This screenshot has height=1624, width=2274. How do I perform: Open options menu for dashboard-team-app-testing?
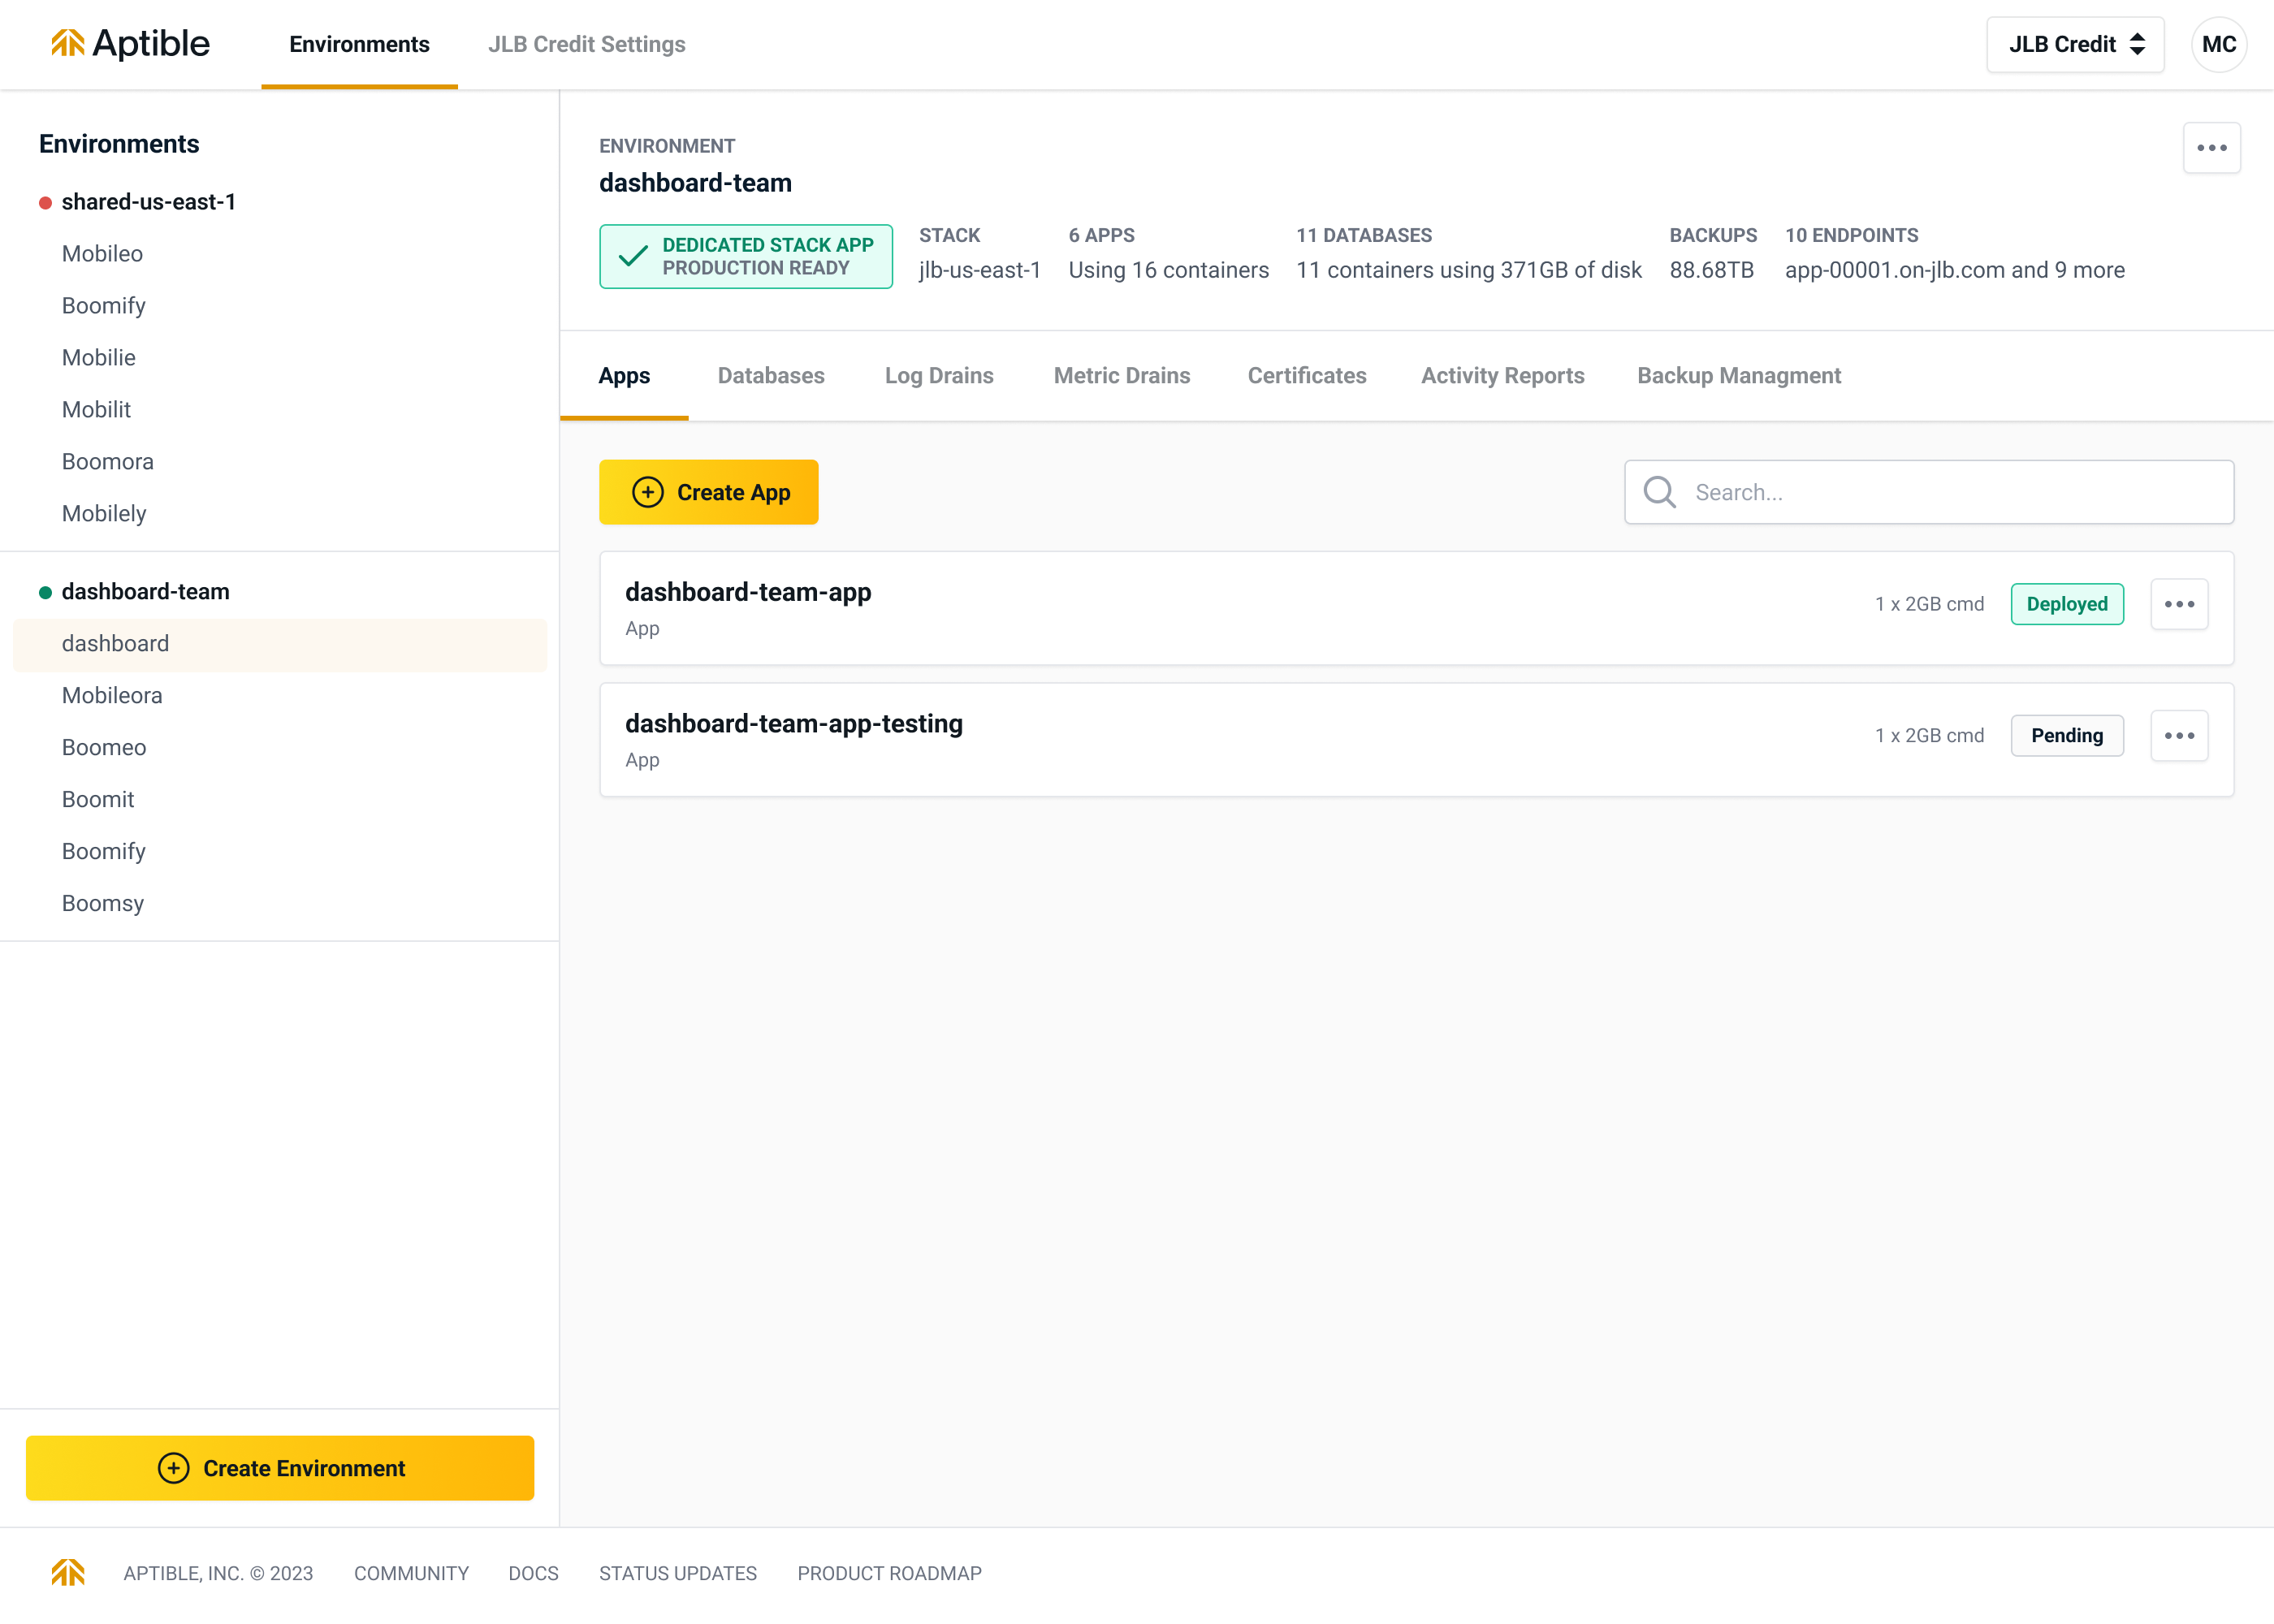[x=2179, y=736]
